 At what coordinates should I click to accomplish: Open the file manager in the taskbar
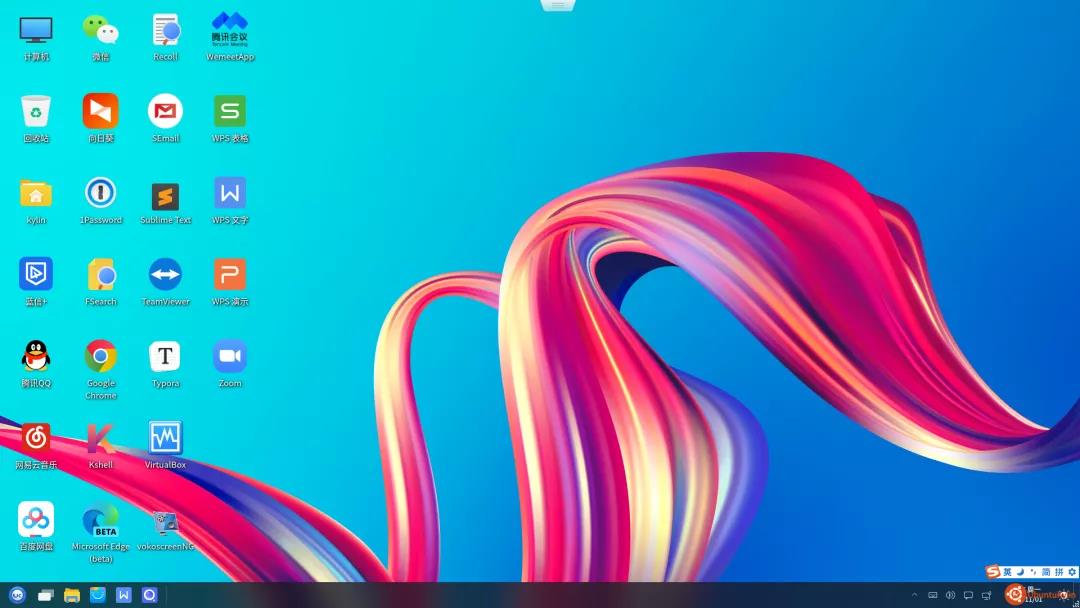72,595
